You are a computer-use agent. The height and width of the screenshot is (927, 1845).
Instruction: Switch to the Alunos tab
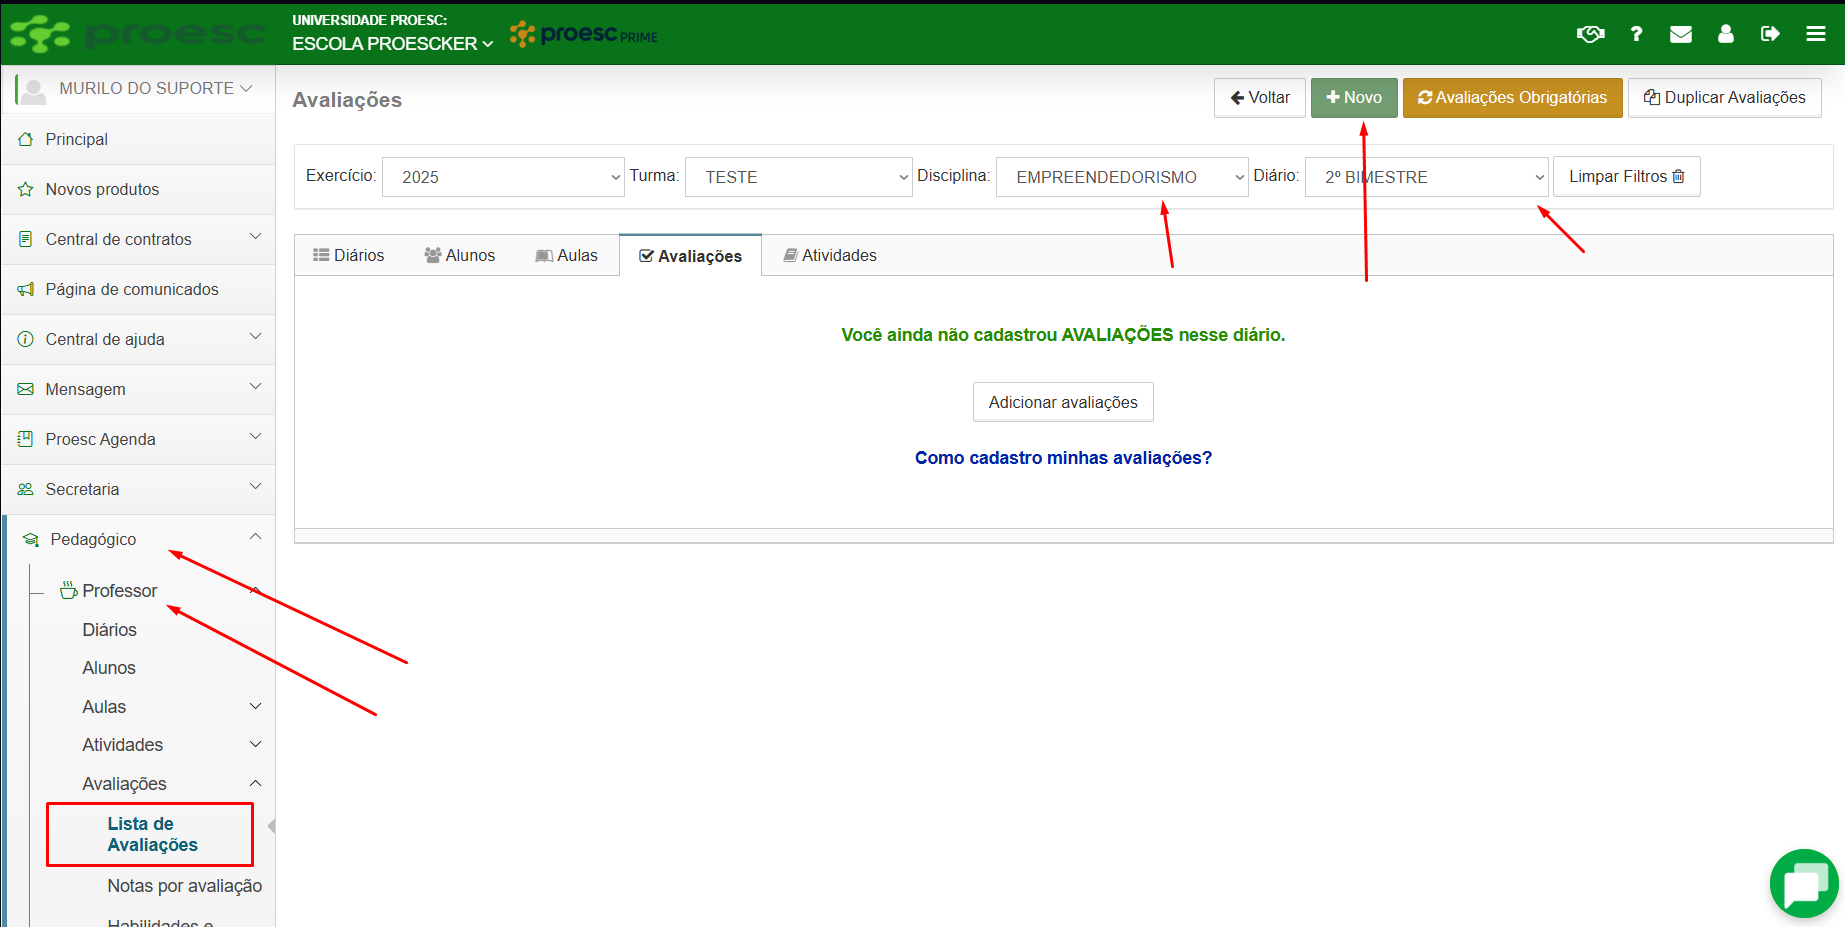click(460, 256)
